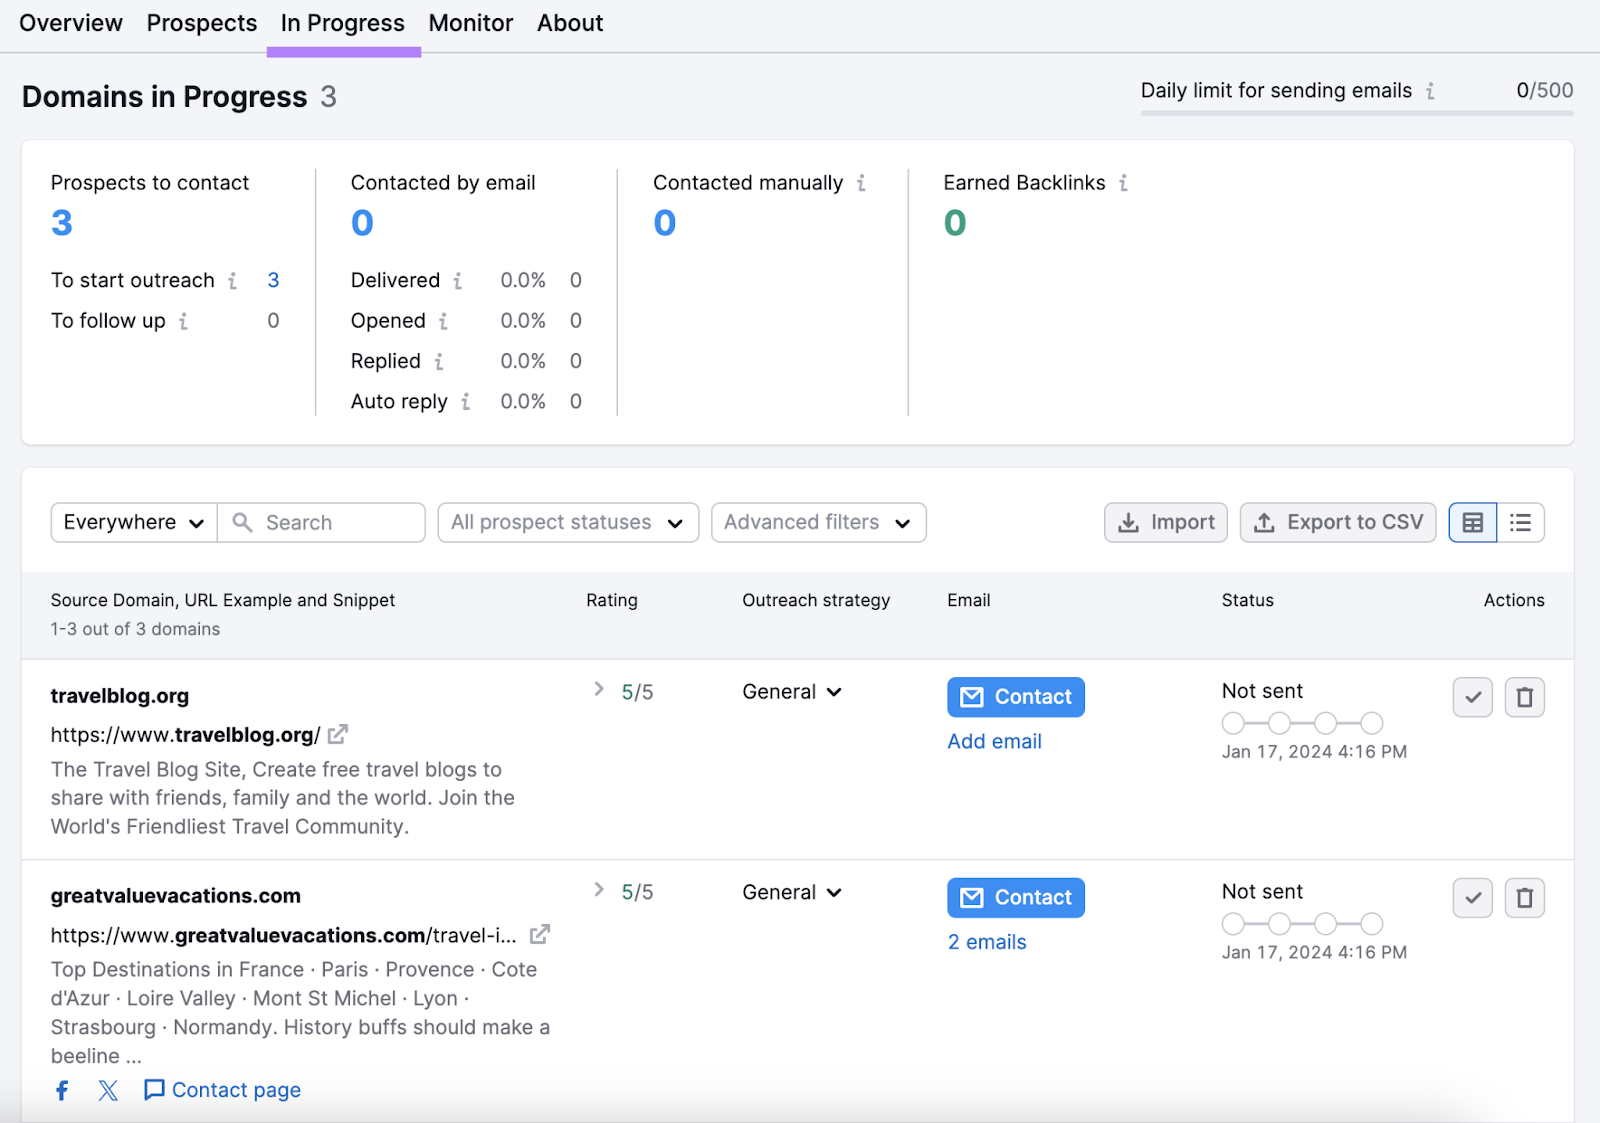Click the Export to CSV icon
1600x1123 pixels.
[x=1337, y=522]
